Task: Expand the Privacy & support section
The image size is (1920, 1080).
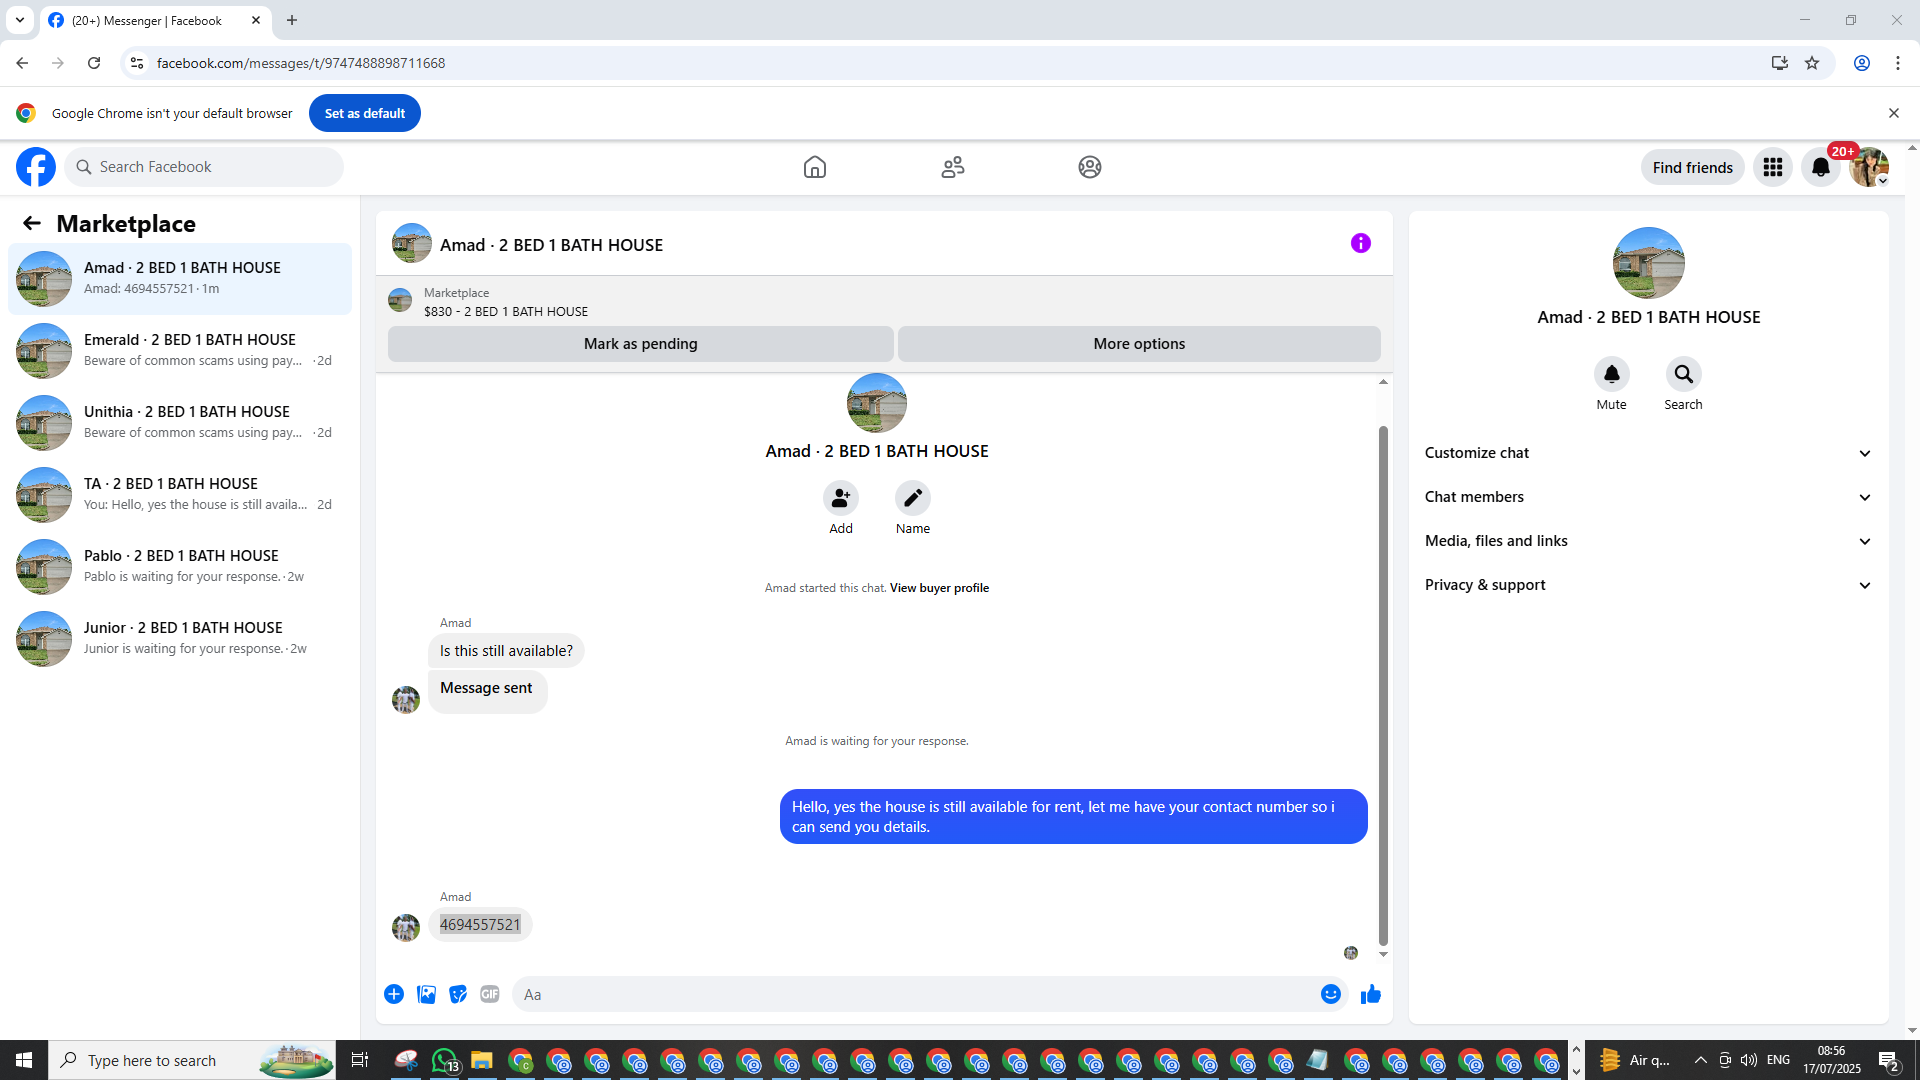Action: [1649, 585]
